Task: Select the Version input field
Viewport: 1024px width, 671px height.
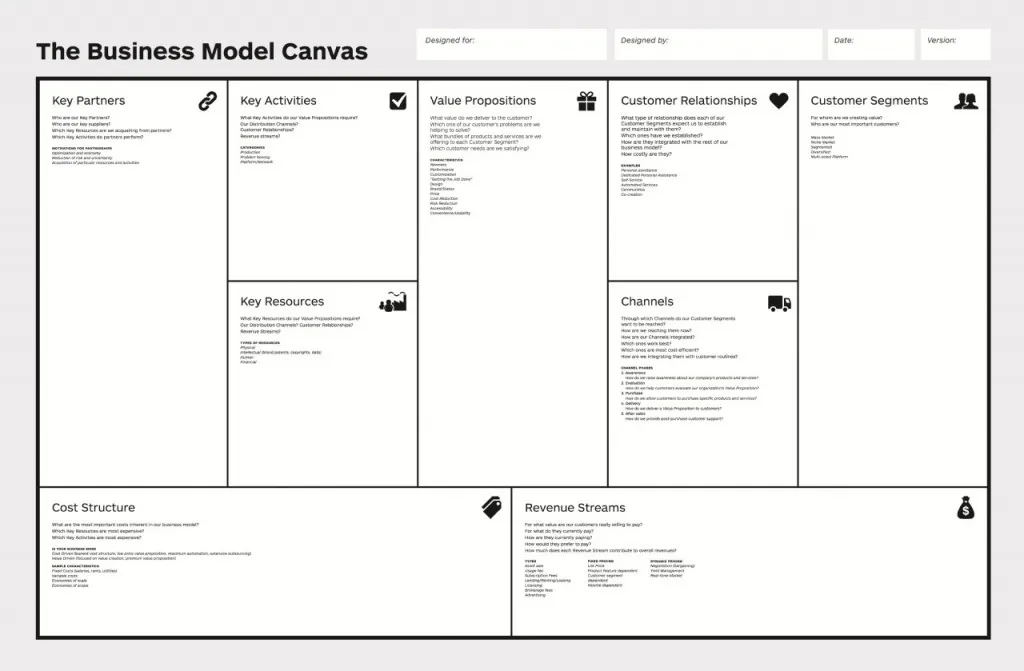Action: pyautogui.click(x=954, y=44)
